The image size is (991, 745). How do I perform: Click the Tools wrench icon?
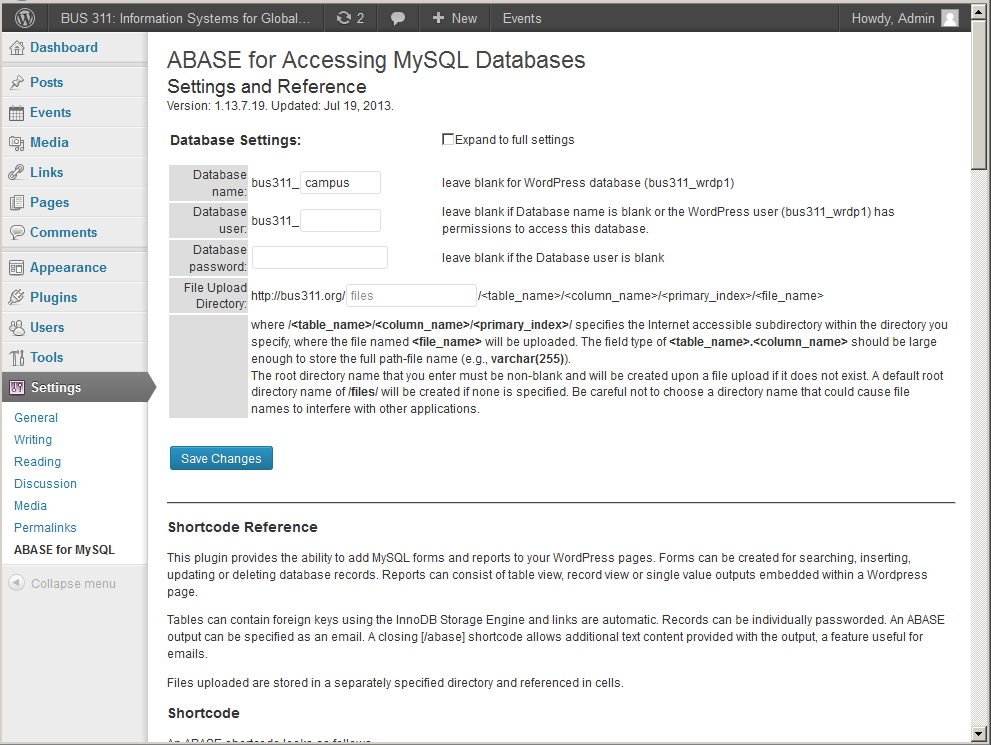(17, 358)
